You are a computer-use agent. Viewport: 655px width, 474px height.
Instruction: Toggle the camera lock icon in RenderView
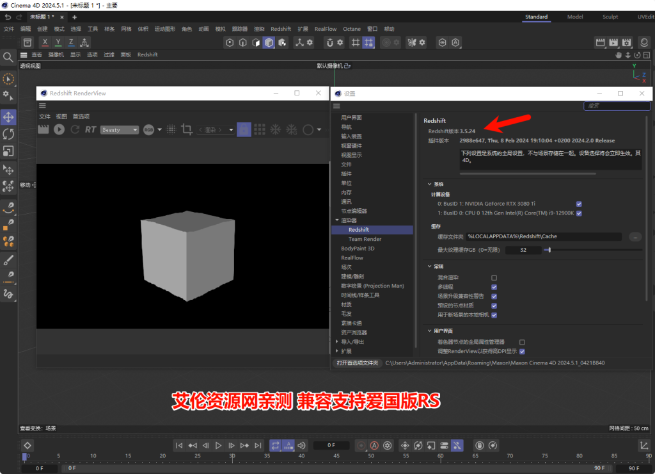pos(244,130)
